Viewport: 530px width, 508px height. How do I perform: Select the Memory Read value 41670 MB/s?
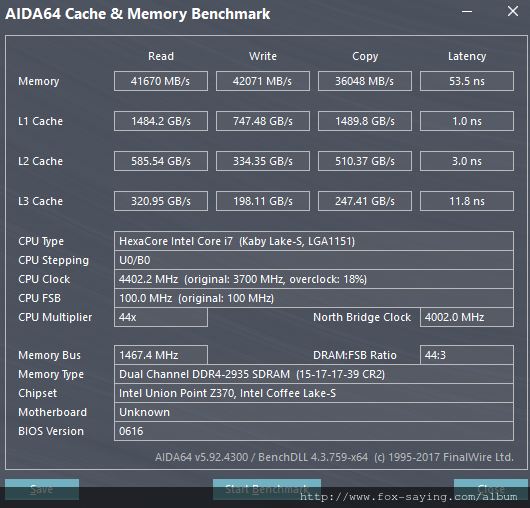coord(161,81)
